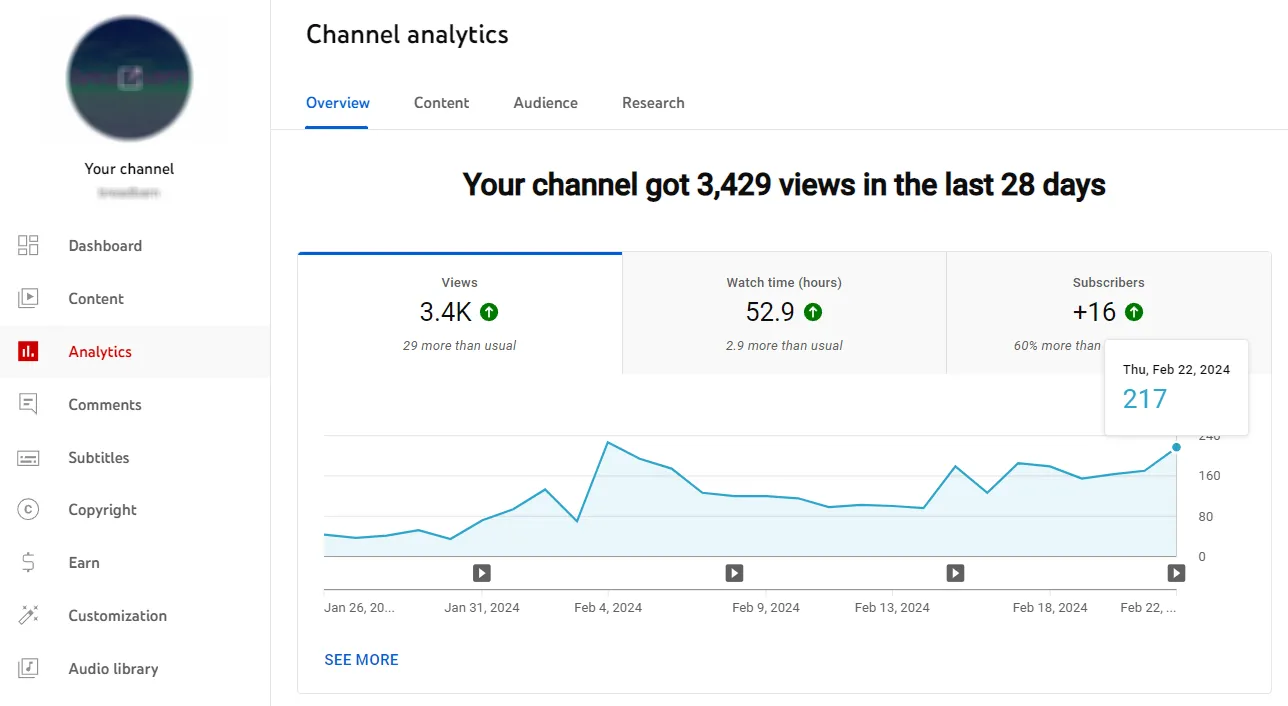Open your channel profile picture
This screenshot has width=1288, height=706.
click(129, 78)
